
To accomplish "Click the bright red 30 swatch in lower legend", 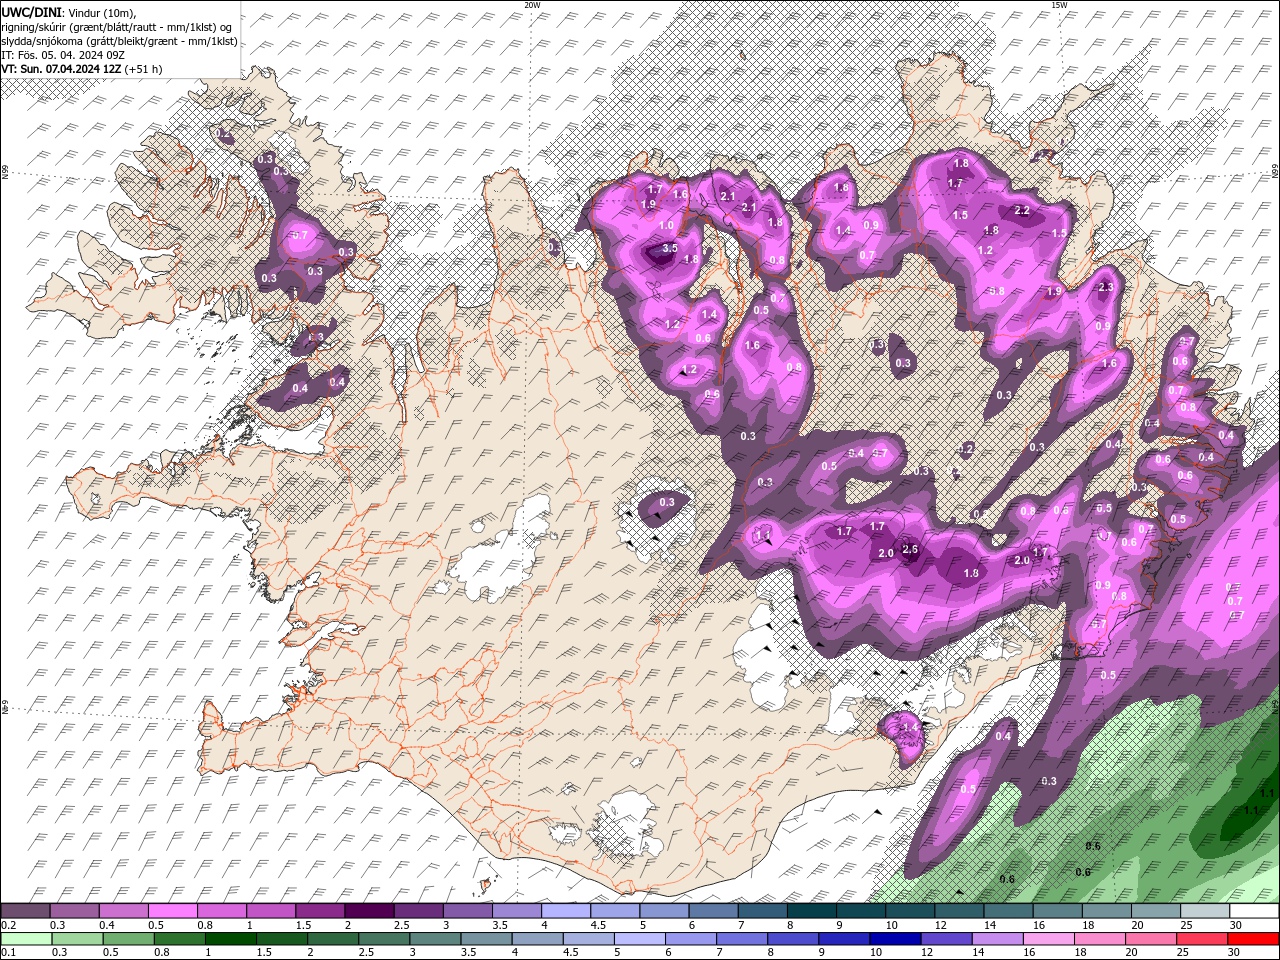I will [x=1254, y=939].
